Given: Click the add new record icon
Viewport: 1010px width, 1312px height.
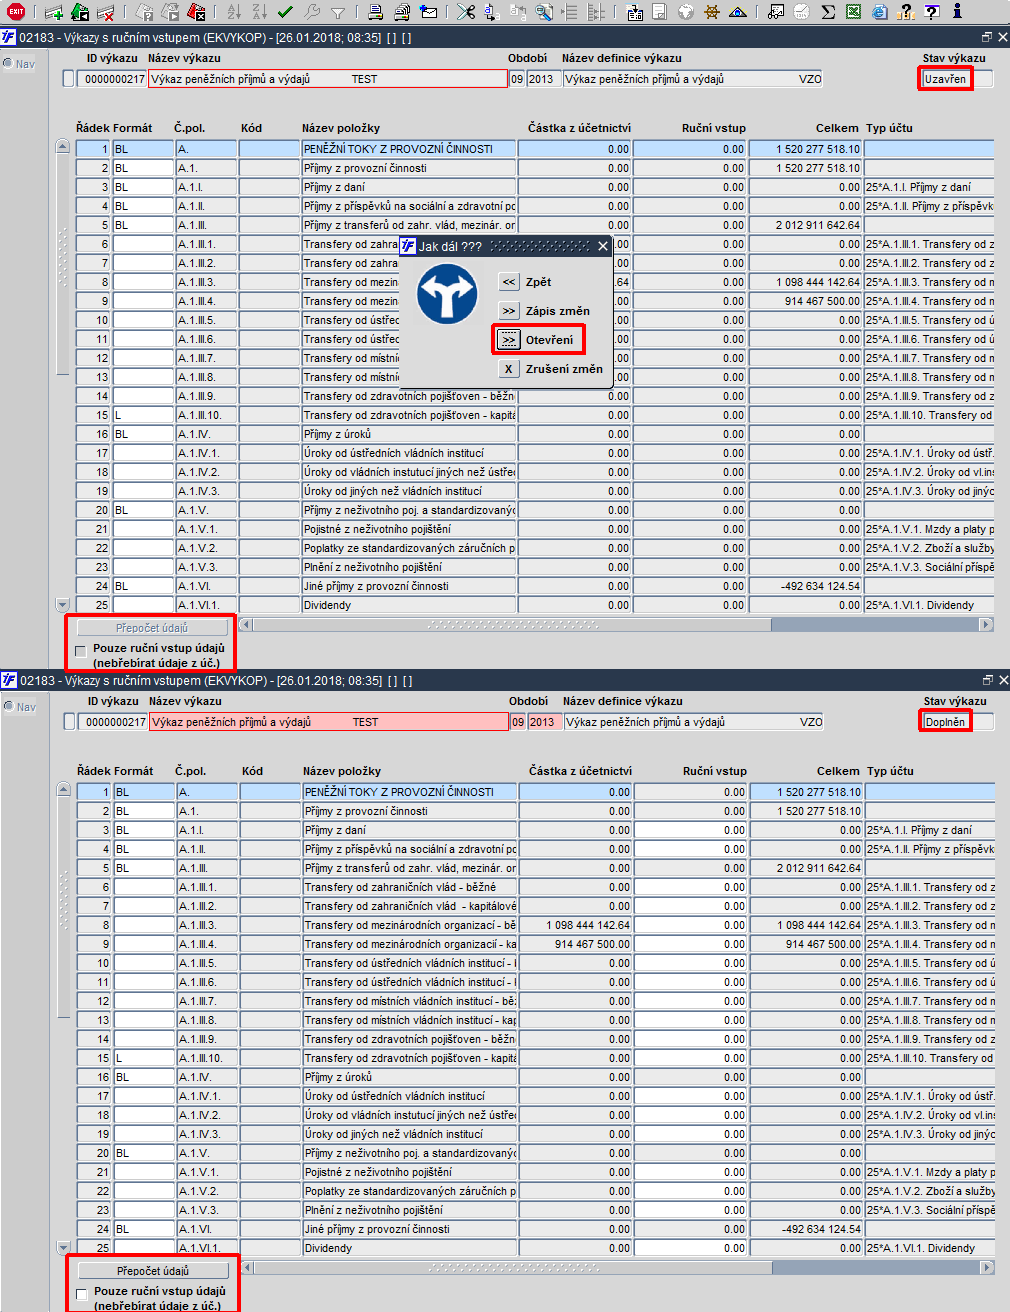Looking at the screenshot, I should pos(54,12).
